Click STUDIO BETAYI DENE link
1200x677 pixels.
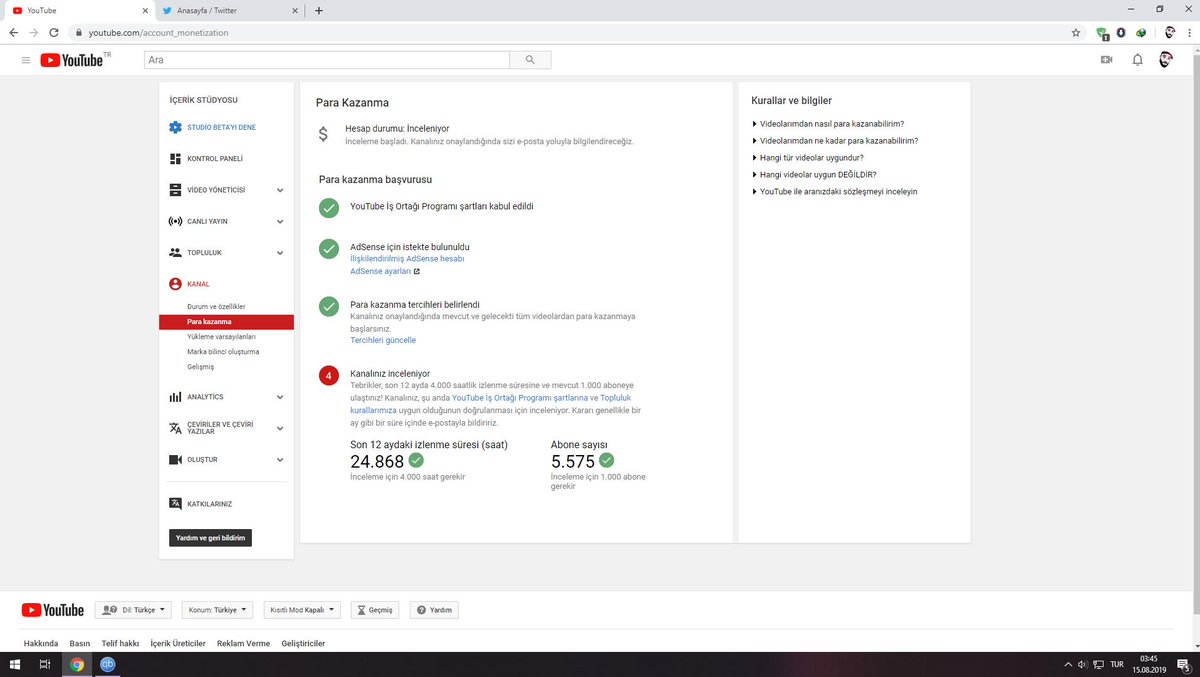click(x=221, y=127)
